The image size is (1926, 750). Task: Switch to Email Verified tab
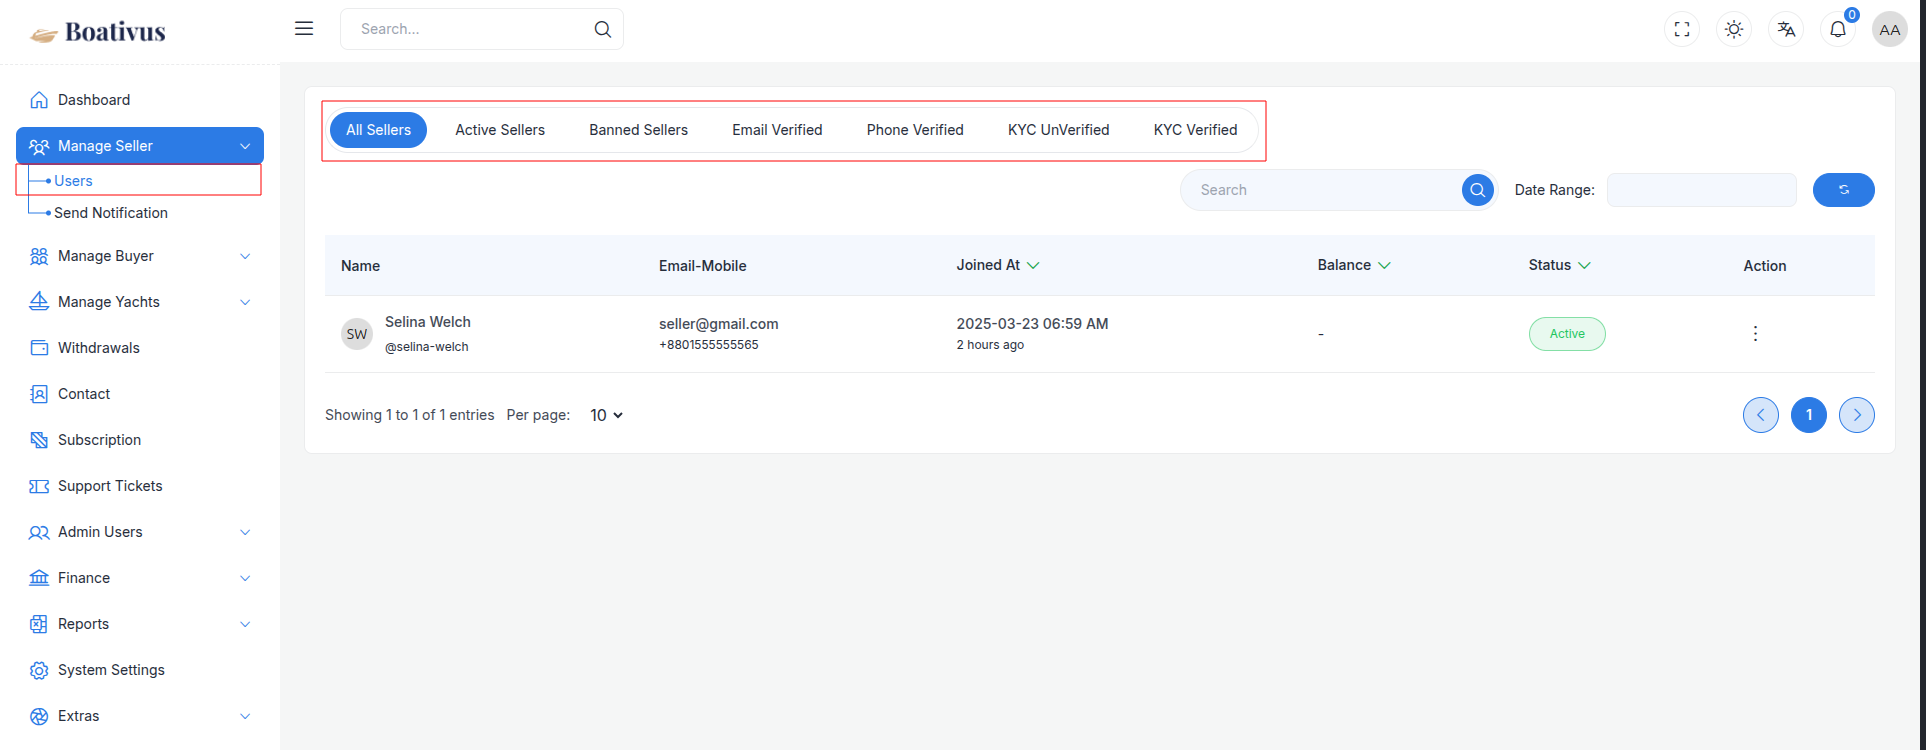pyautogui.click(x=777, y=130)
